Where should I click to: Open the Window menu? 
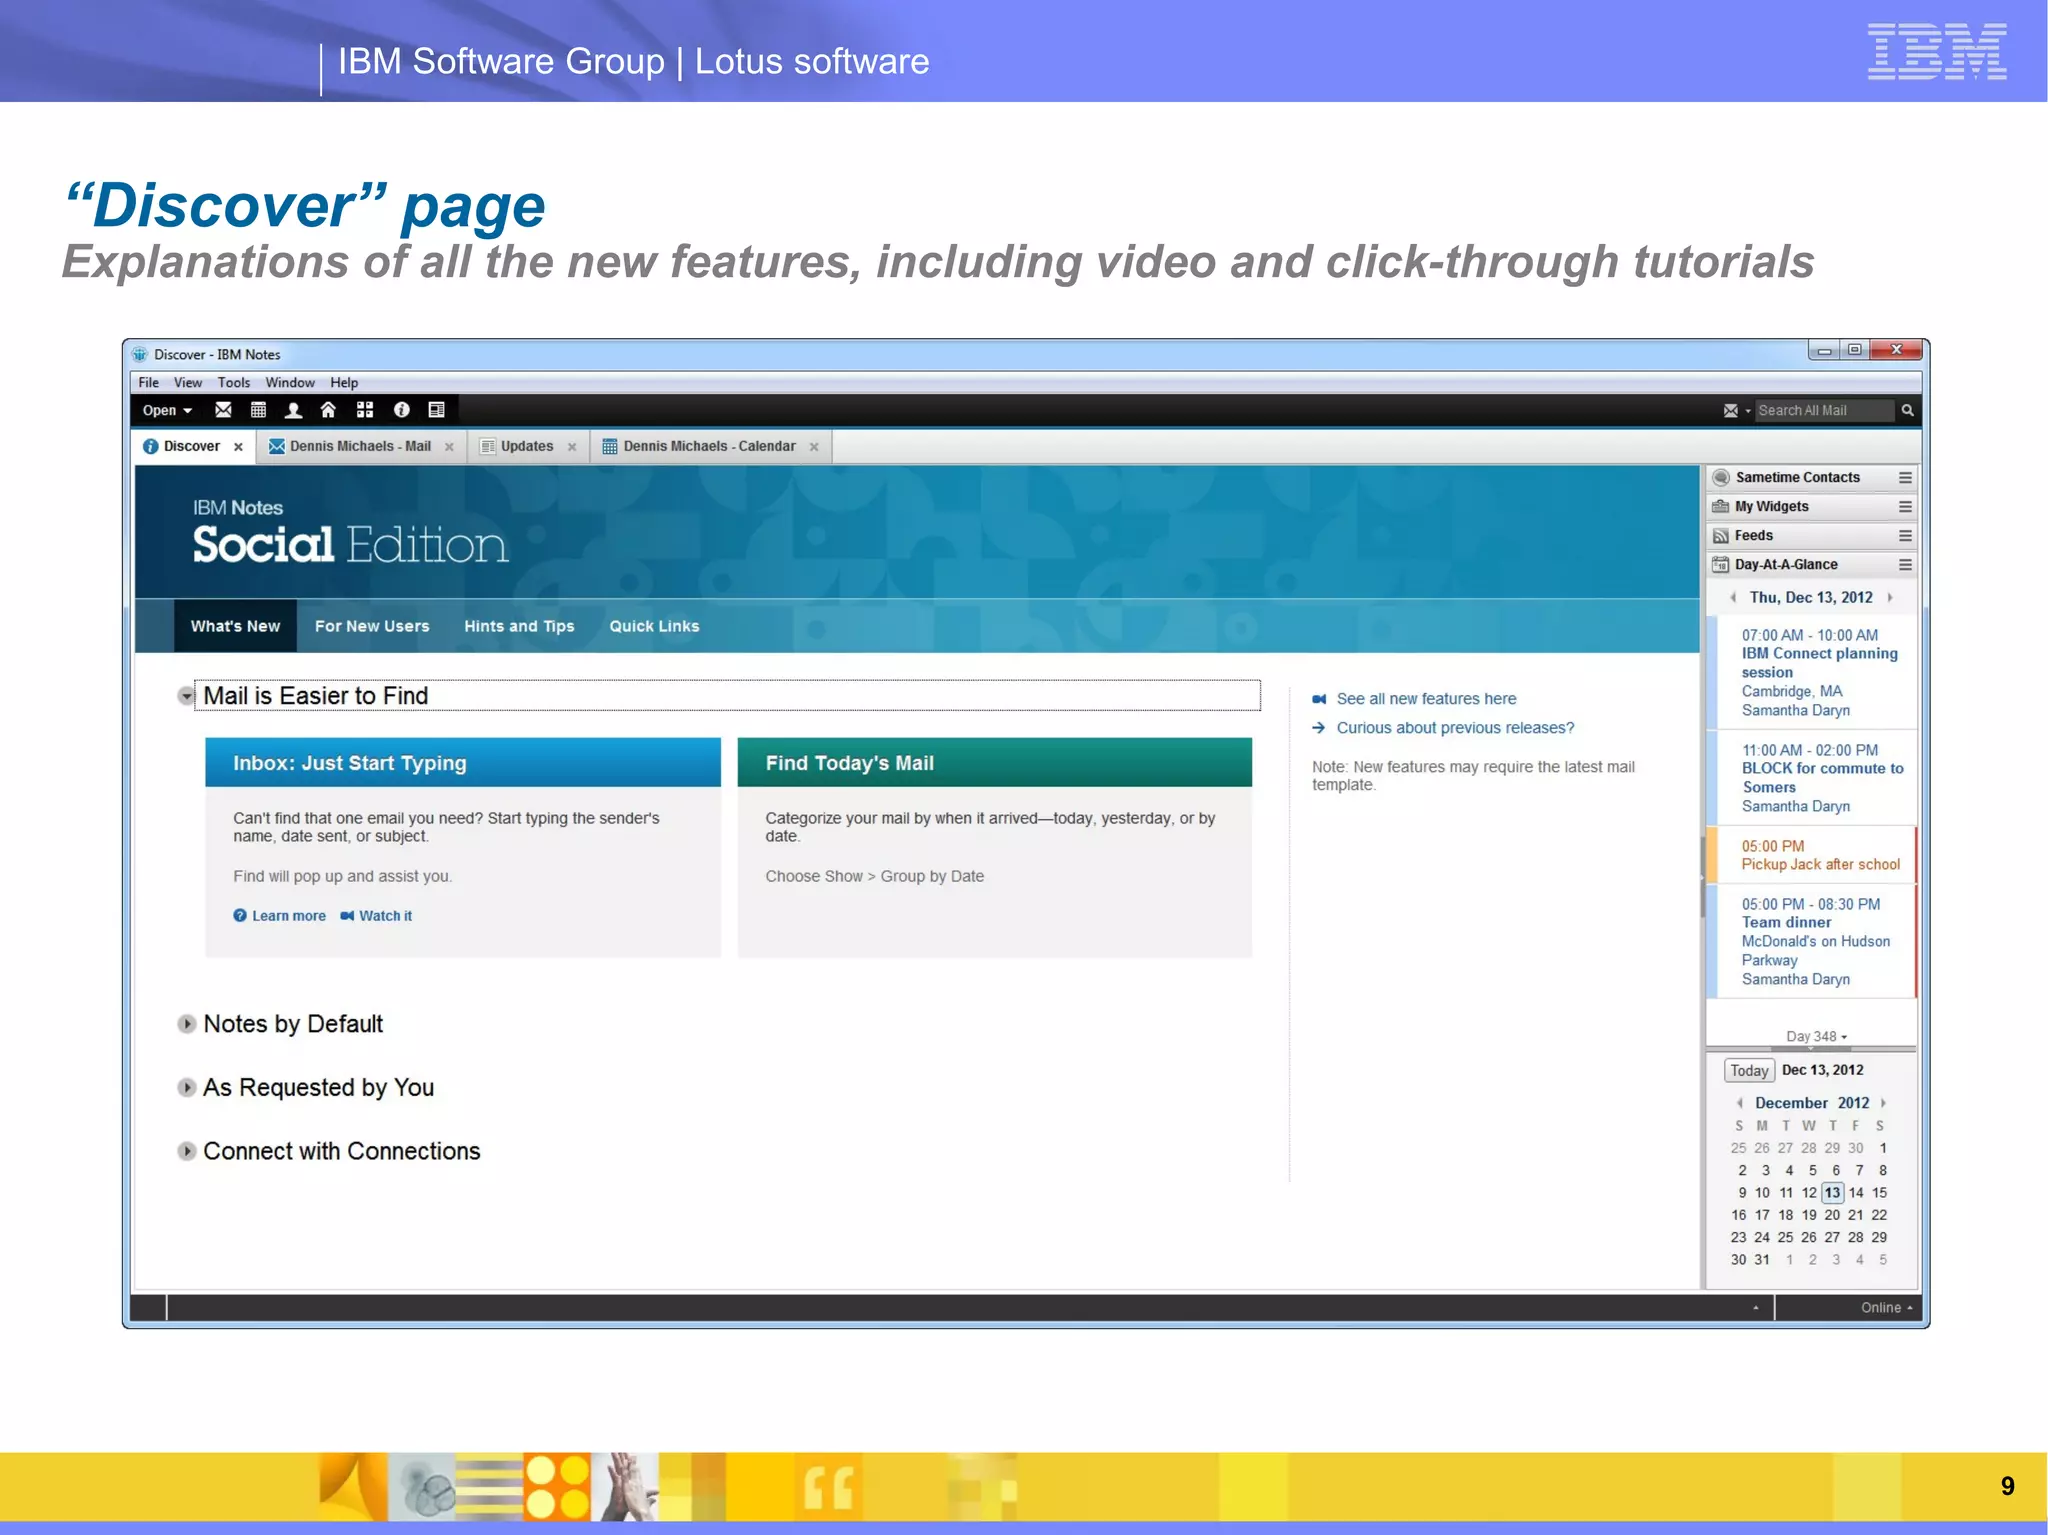point(289,382)
